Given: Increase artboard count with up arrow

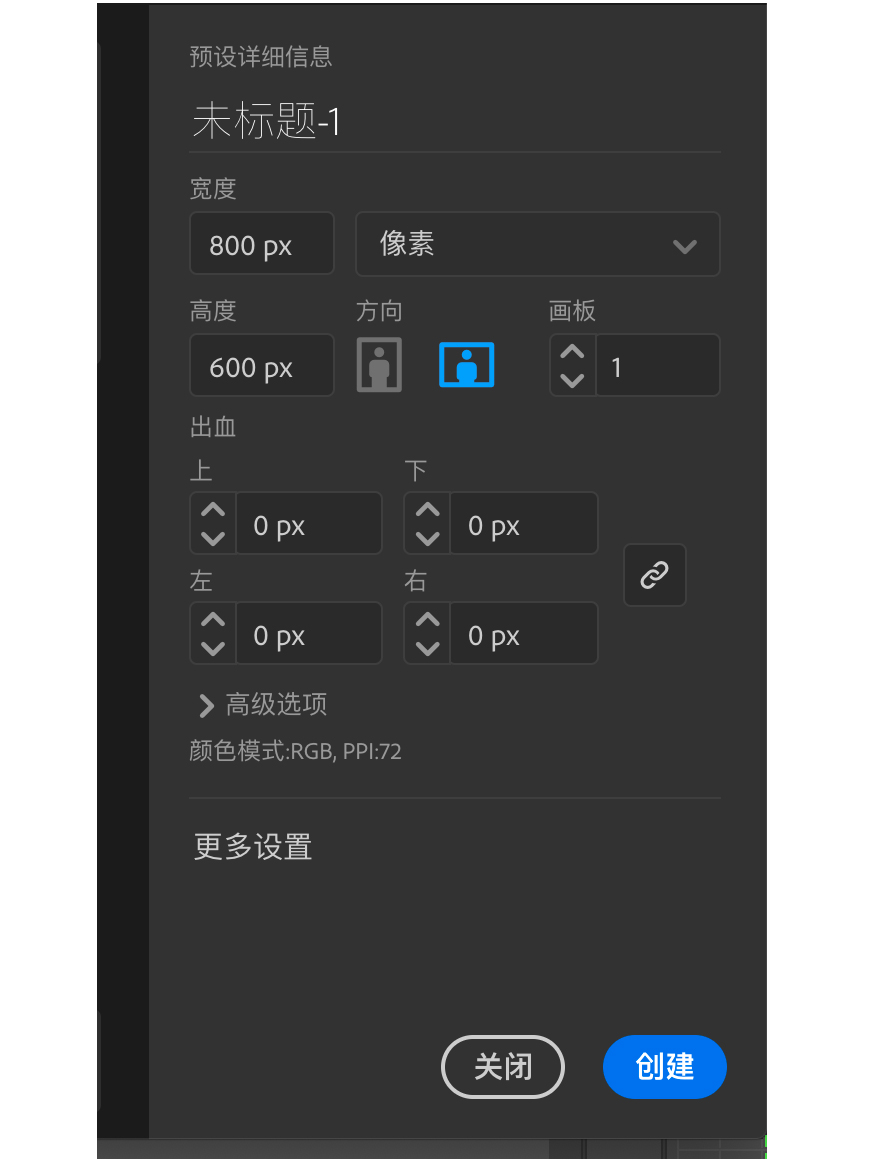Looking at the screenshot, I should pyautogui.click(x=572, y=352).
